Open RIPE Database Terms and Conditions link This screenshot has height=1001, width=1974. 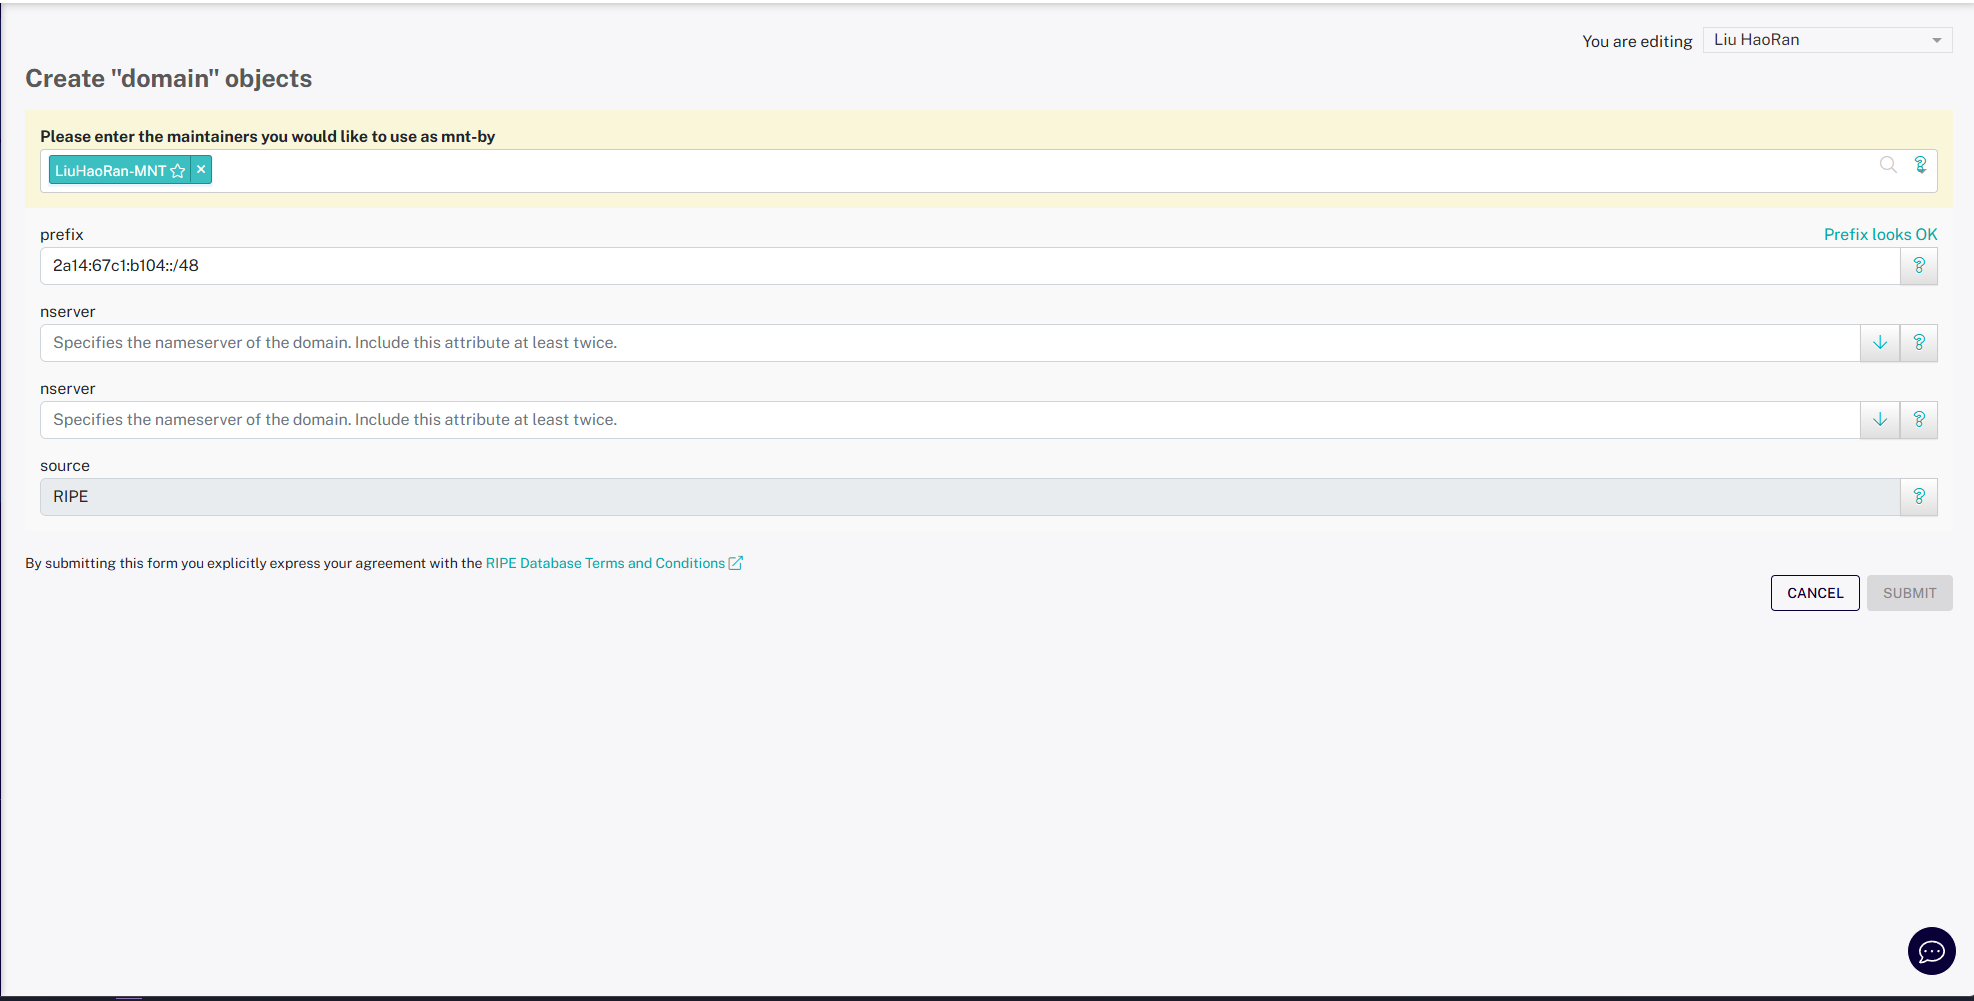tap(613, 563)
